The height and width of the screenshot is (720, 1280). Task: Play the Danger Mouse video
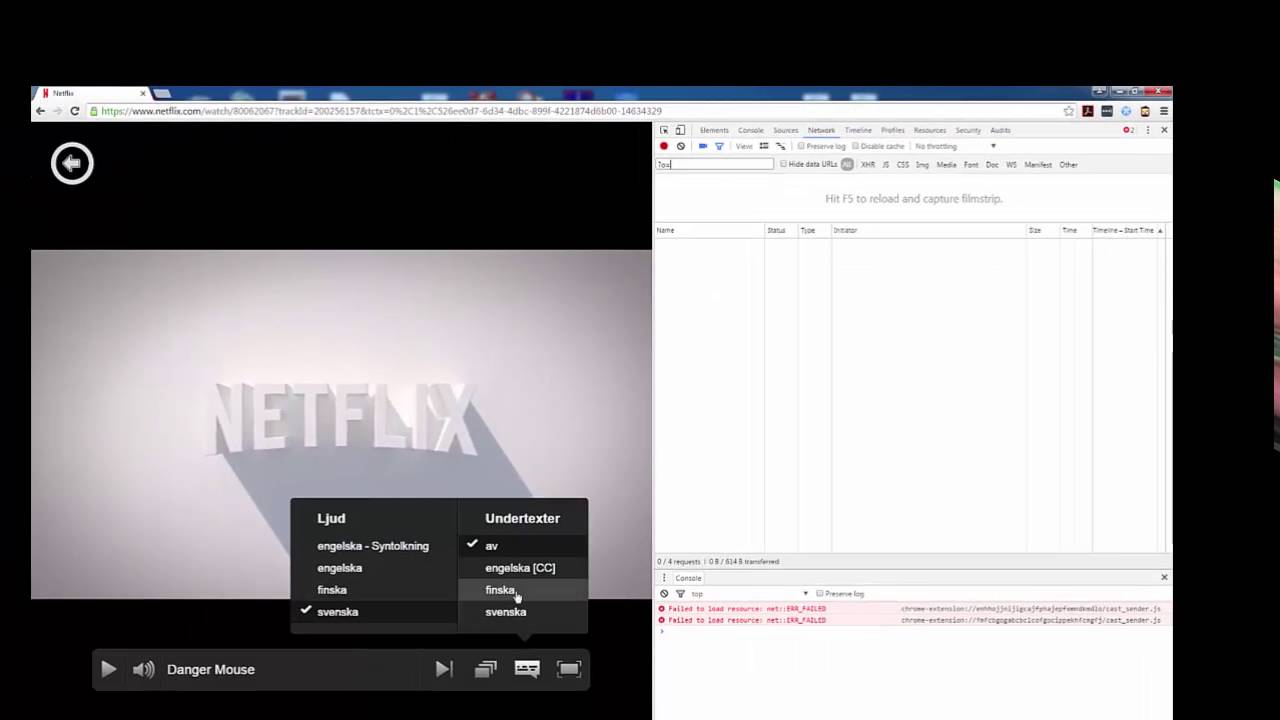[x=108, y=670]
